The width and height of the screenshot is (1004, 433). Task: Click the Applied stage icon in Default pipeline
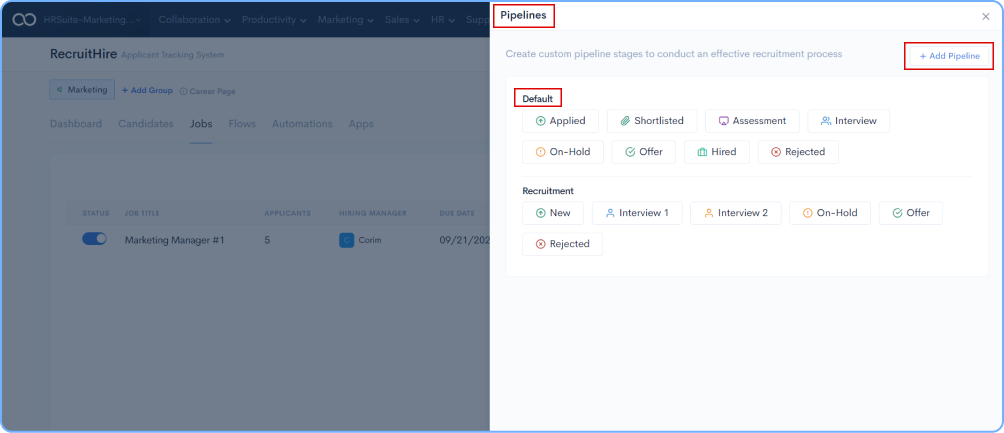[x=541, y=121]
